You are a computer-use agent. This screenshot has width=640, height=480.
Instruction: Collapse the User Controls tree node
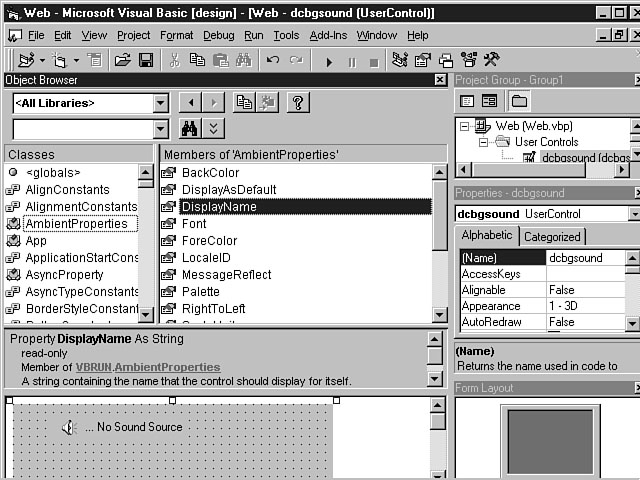tap(485, 142)
